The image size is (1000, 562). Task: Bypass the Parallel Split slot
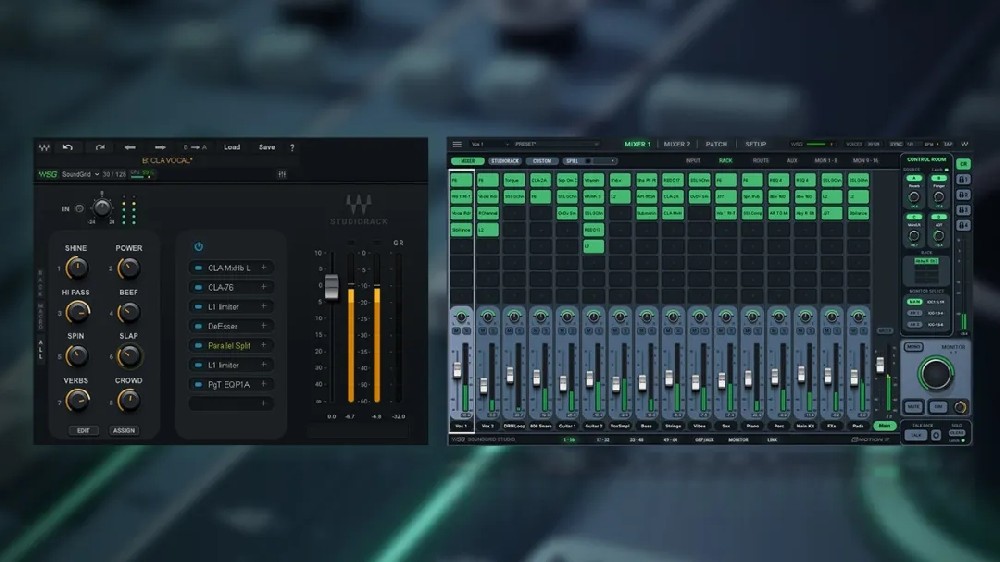point(198,346)
